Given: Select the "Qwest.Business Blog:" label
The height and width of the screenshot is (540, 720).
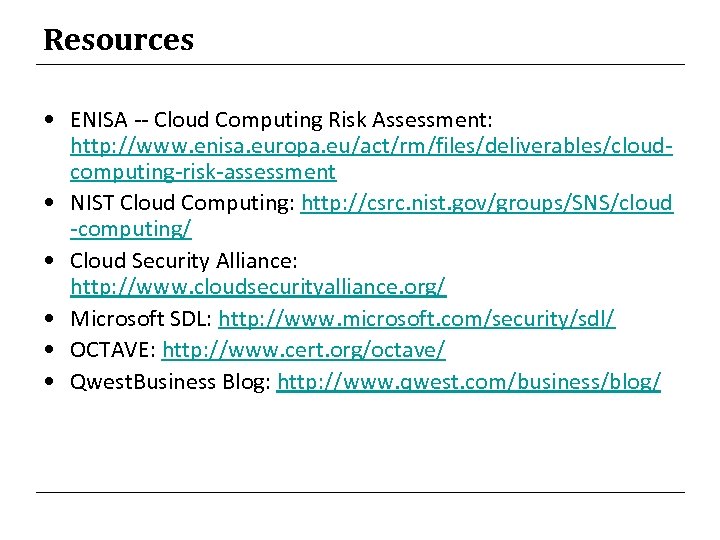Looking at the screenshot, I should tap(170, 381).
